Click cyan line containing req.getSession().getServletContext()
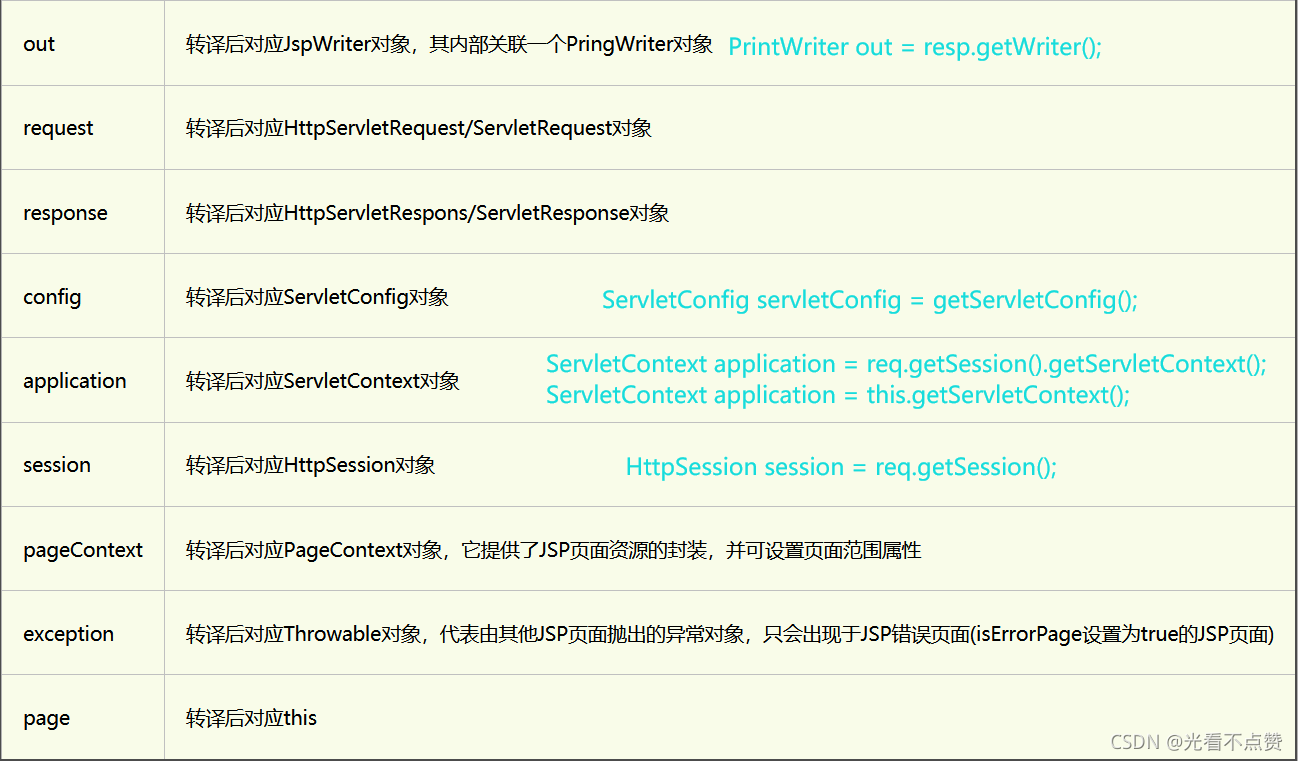This screenshot has width=1298, height=761. (906, 364)
